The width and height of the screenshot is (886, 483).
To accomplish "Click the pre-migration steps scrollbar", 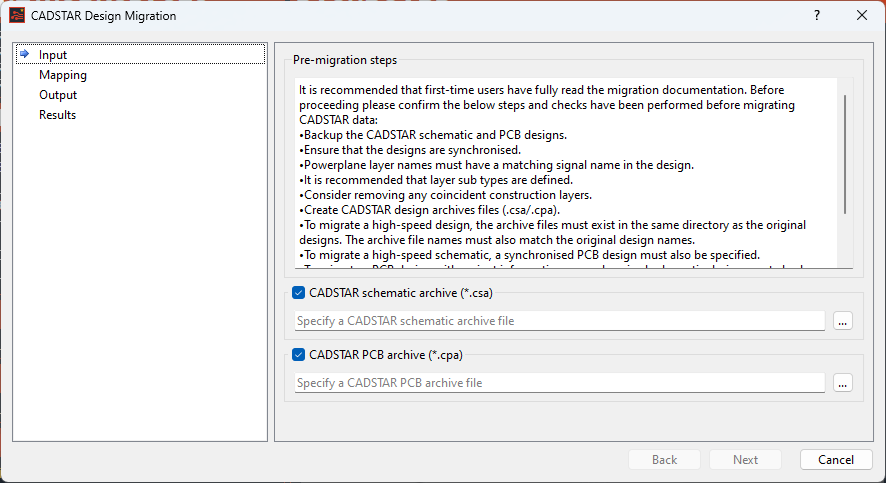I will pyautogui.click(x=845, y=154).
